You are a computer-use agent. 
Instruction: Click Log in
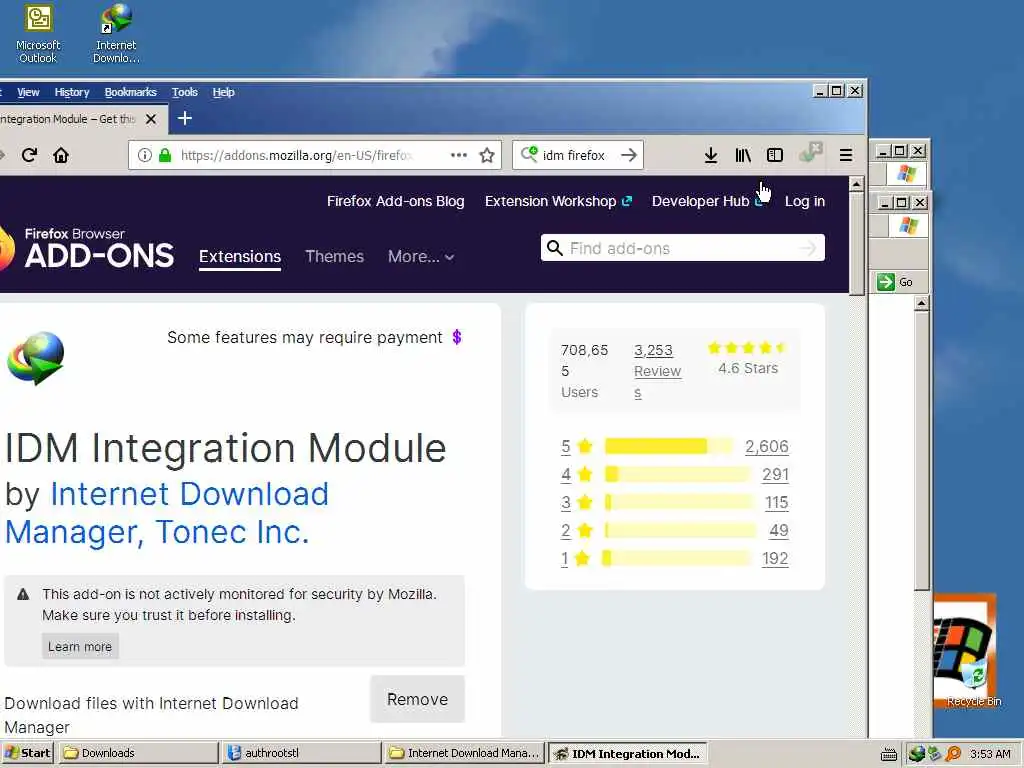(805, 201)
